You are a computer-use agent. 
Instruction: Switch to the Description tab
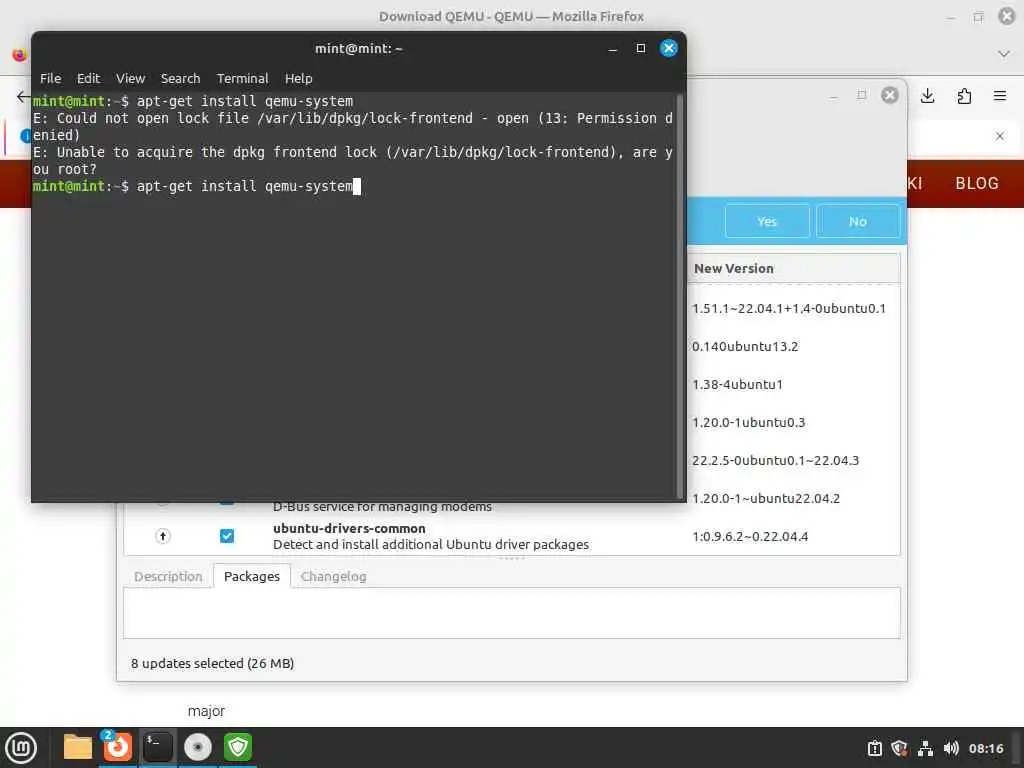[x=168, y=577]
